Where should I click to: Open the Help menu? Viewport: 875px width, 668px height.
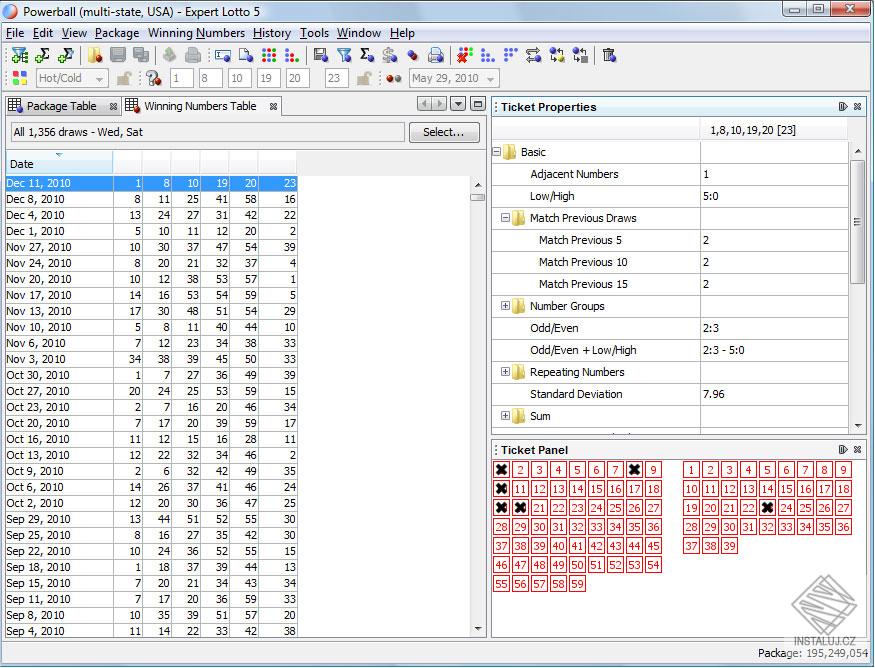(402, 33)
